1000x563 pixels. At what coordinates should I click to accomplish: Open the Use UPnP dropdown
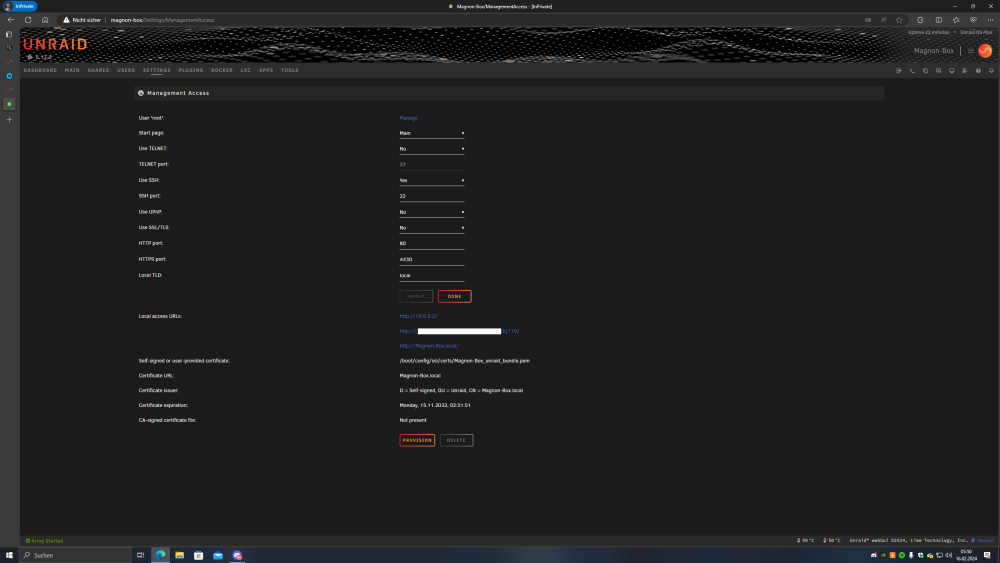[432, 212]
